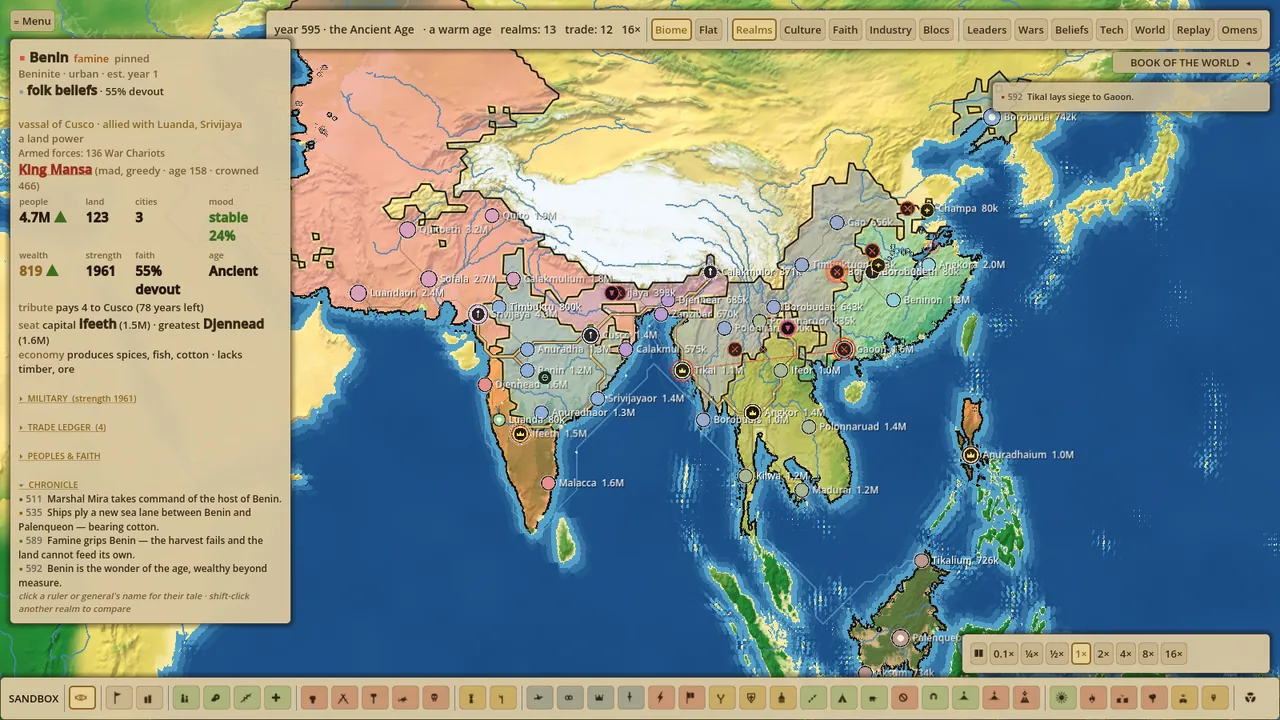This screenshot has height=720, width=1280.
Task: Open King Mansa's ruler tale
Action: click(x=55, y=170)
